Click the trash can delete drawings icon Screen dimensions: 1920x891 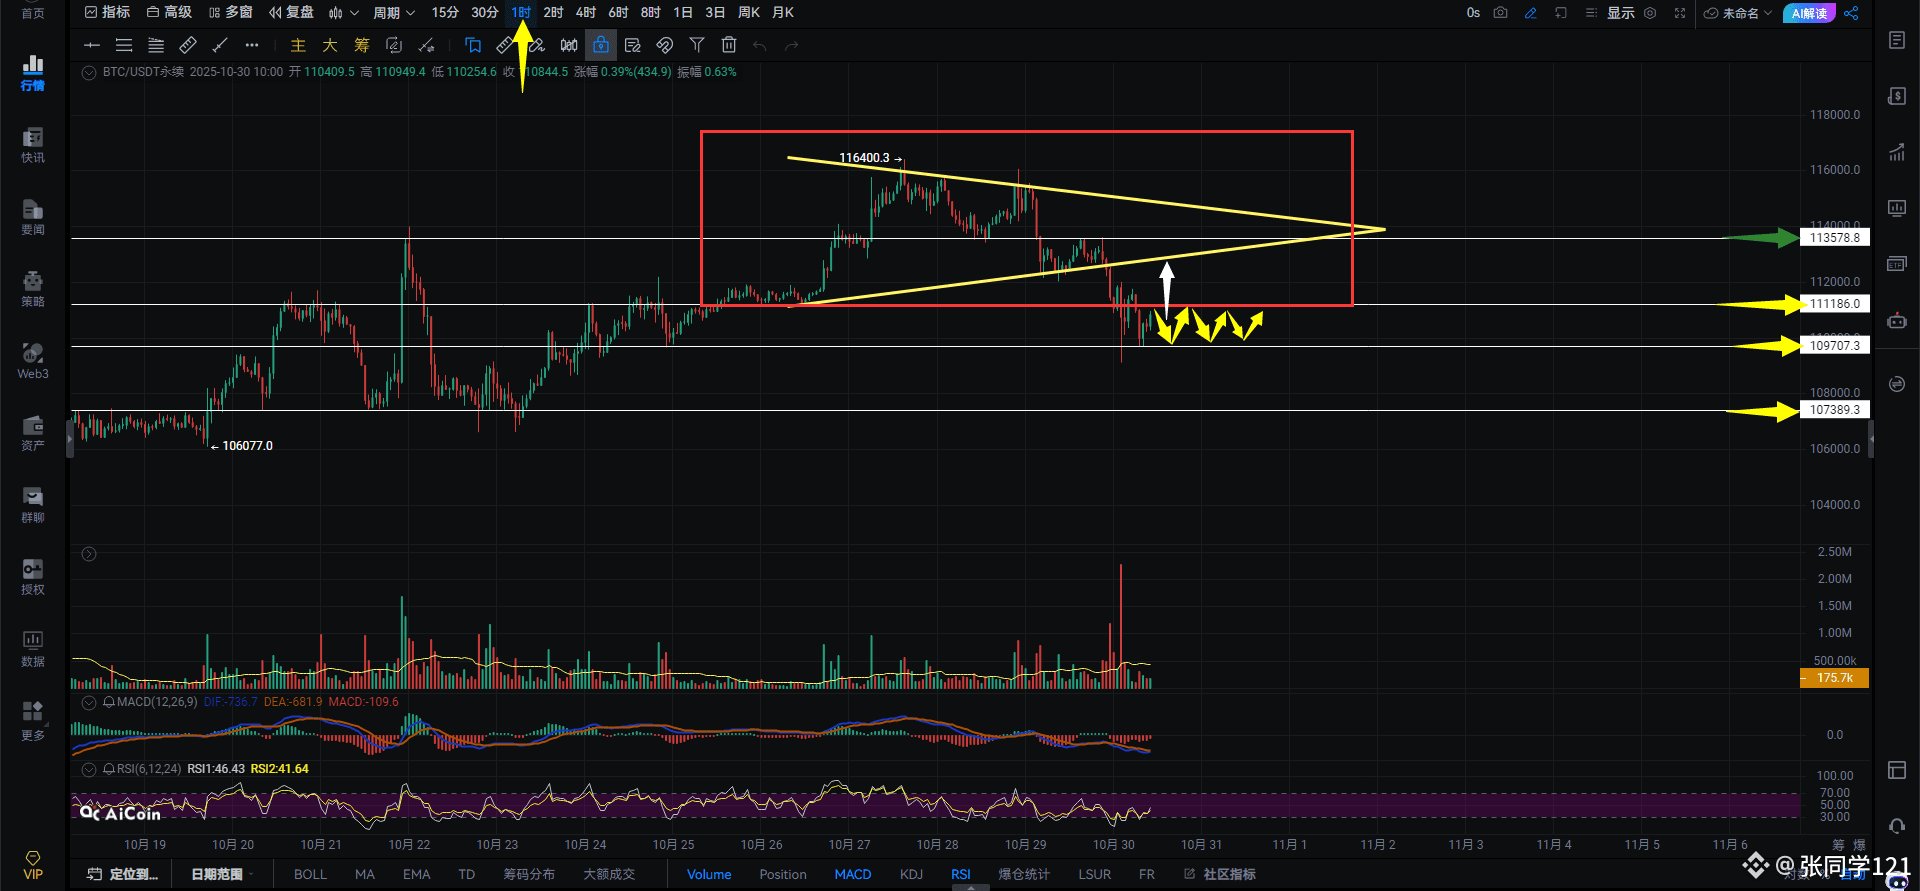pos(729,45)
